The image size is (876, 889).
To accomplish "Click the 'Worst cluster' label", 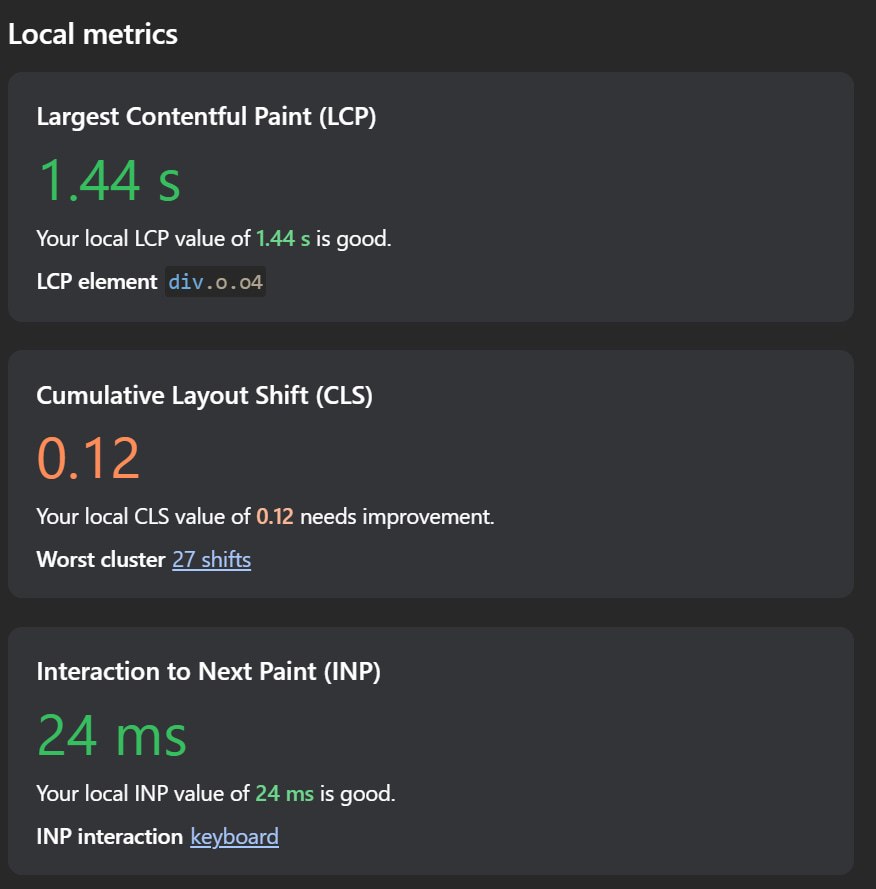I will pos(101,560).
